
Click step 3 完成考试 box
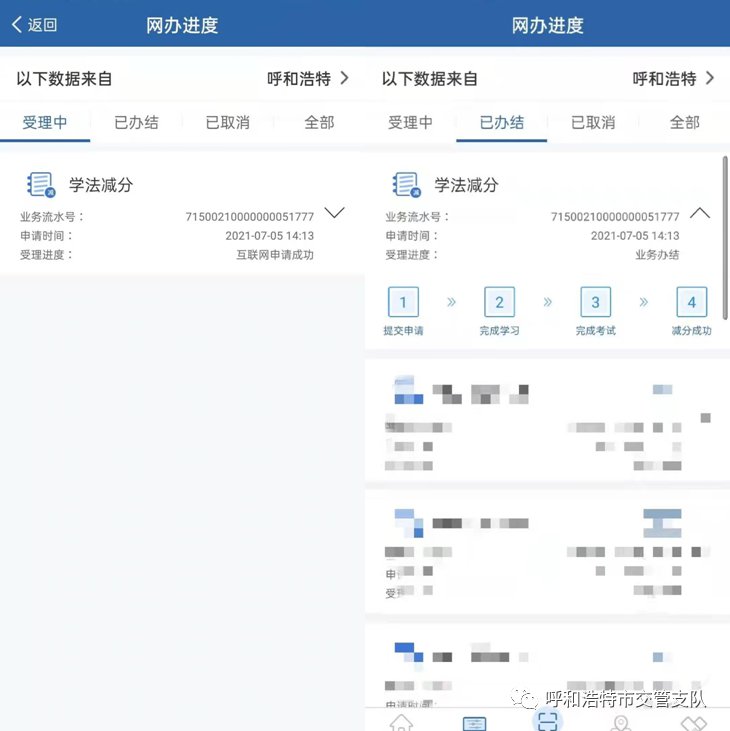(595, 302)
